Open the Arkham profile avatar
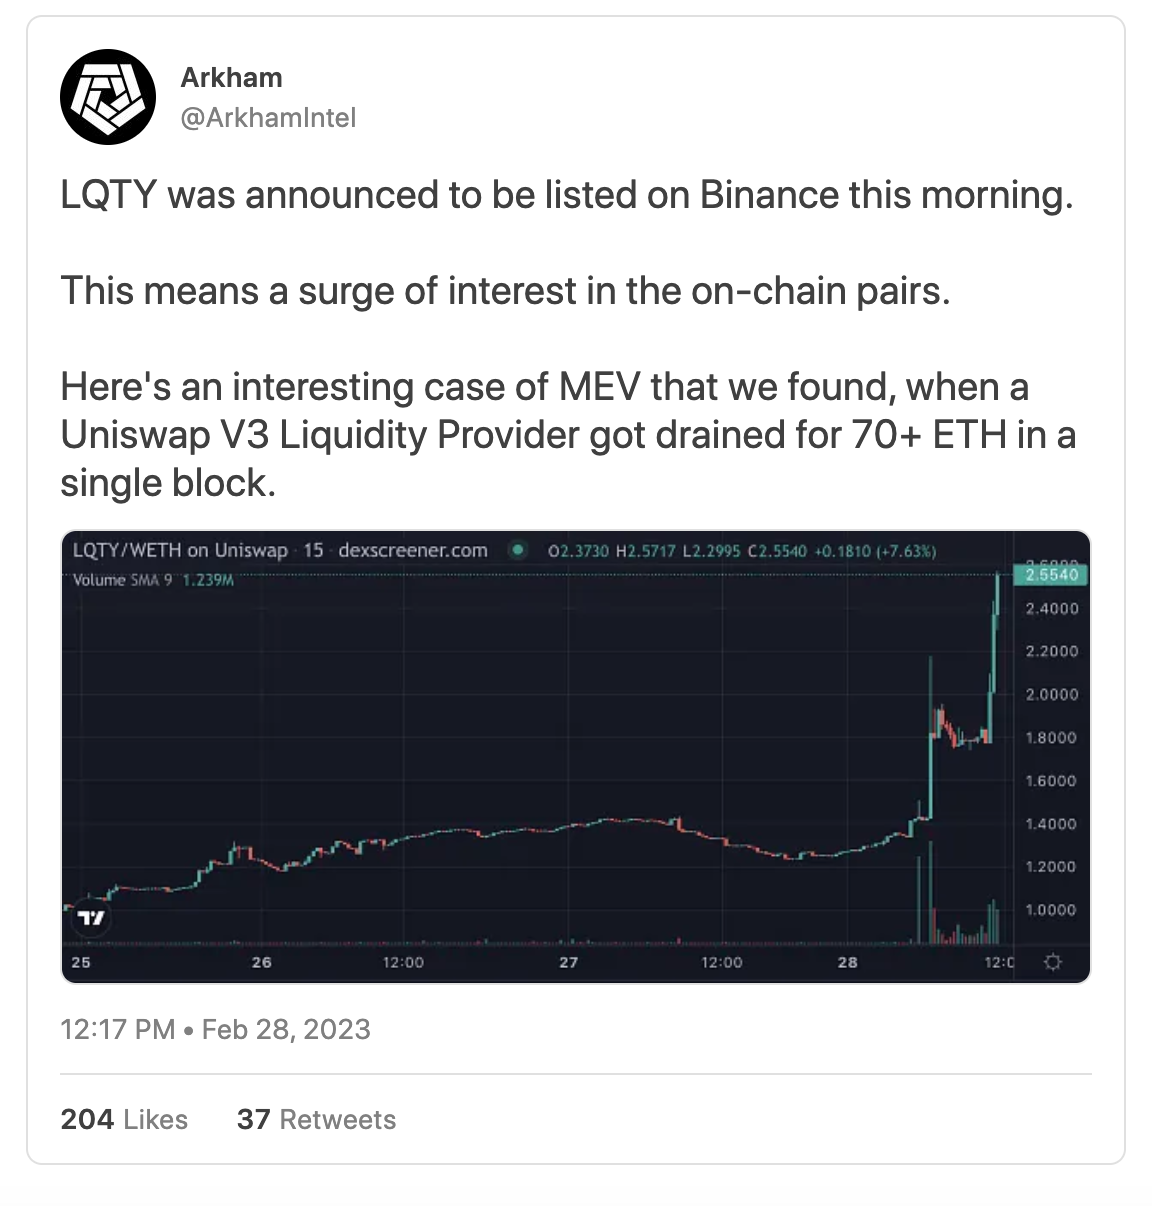The image size is (1152, 1206). (108, 97)
